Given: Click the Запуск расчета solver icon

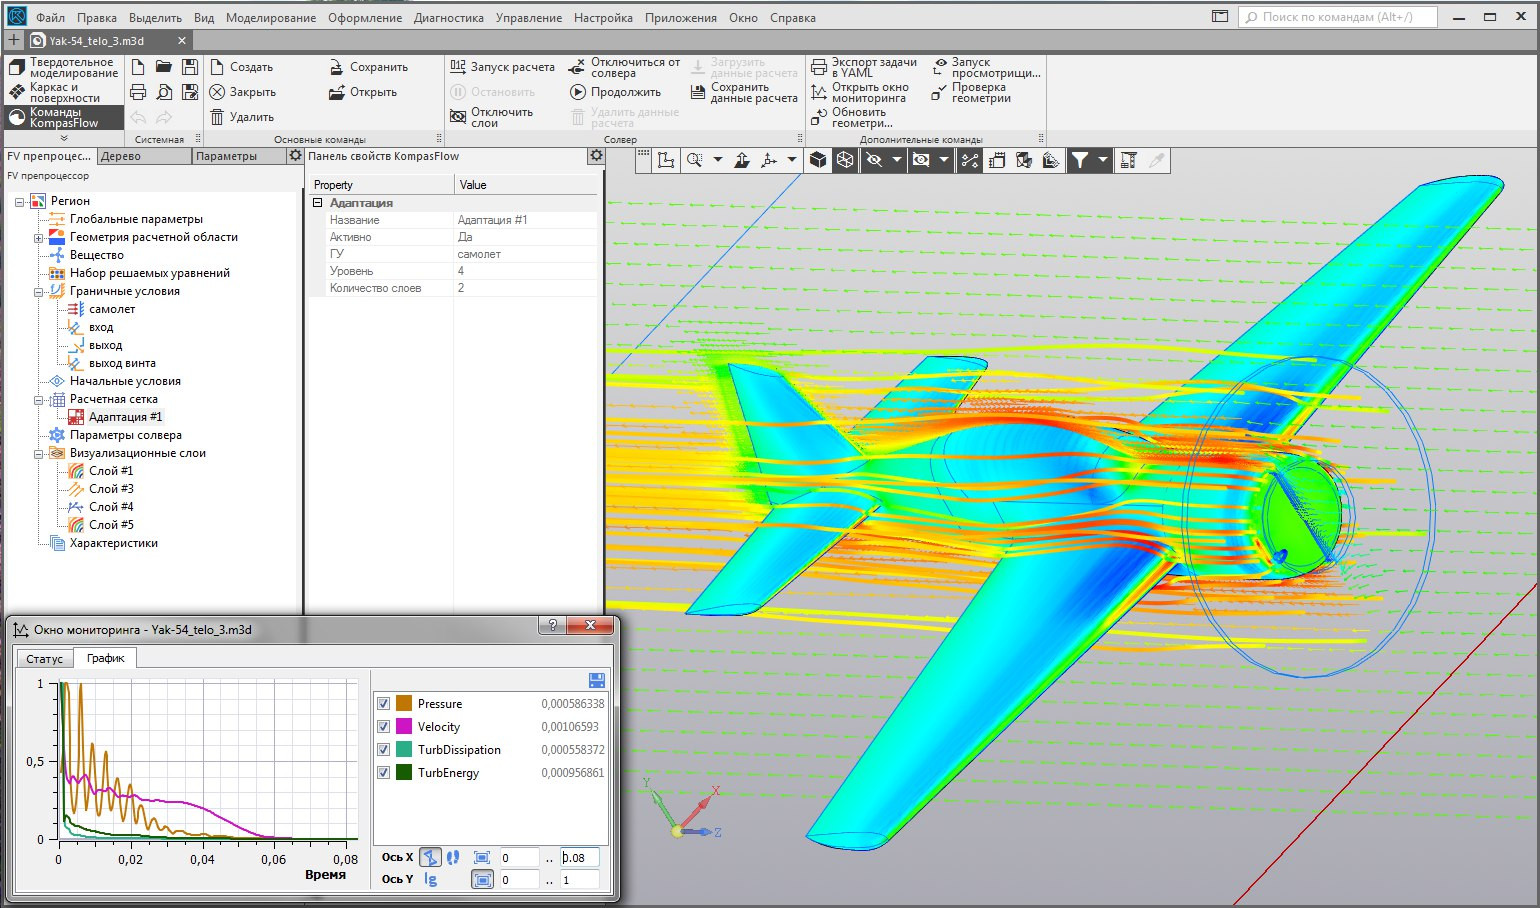Looking at the screenshot, I should [x=458, y=67].
